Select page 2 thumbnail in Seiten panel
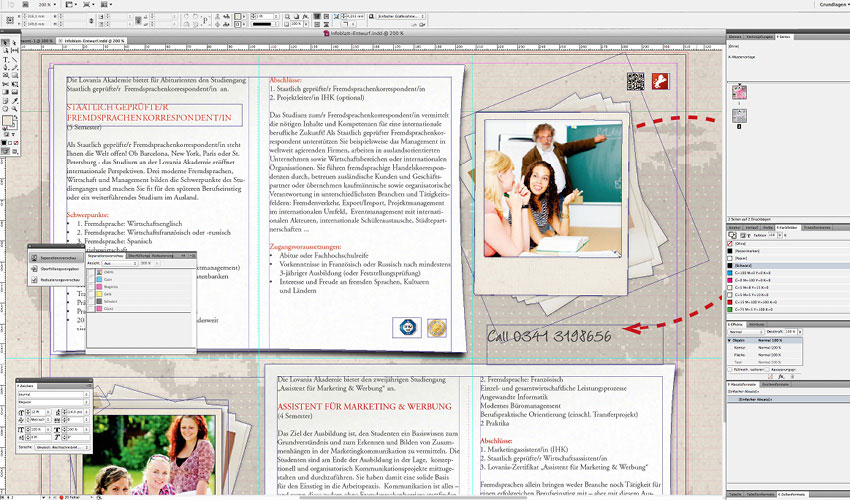This screenshot has height=500, width=850. [x=739, y=116]
